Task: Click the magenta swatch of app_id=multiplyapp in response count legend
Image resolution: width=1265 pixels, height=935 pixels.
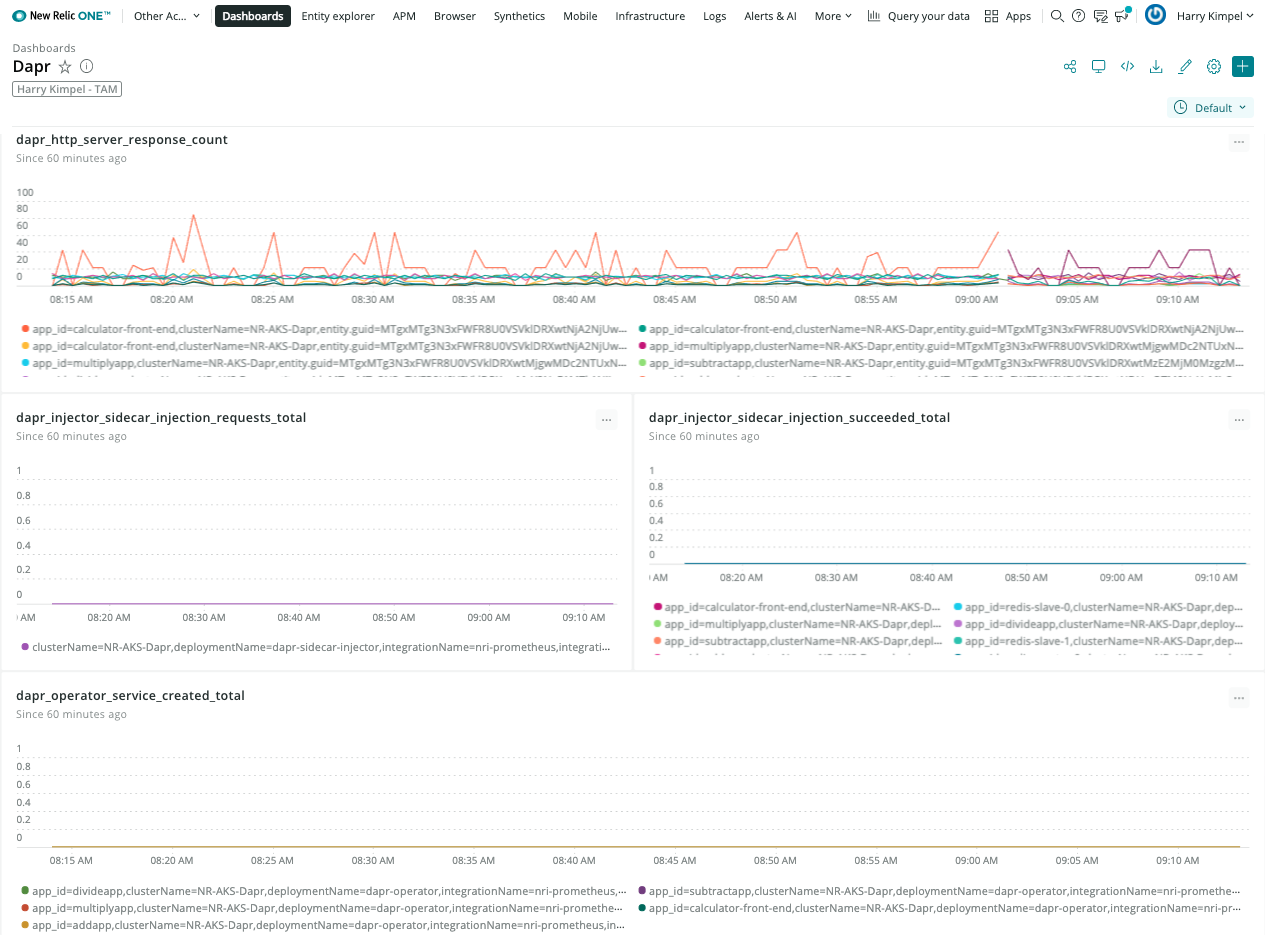Action: coord(642,345)
